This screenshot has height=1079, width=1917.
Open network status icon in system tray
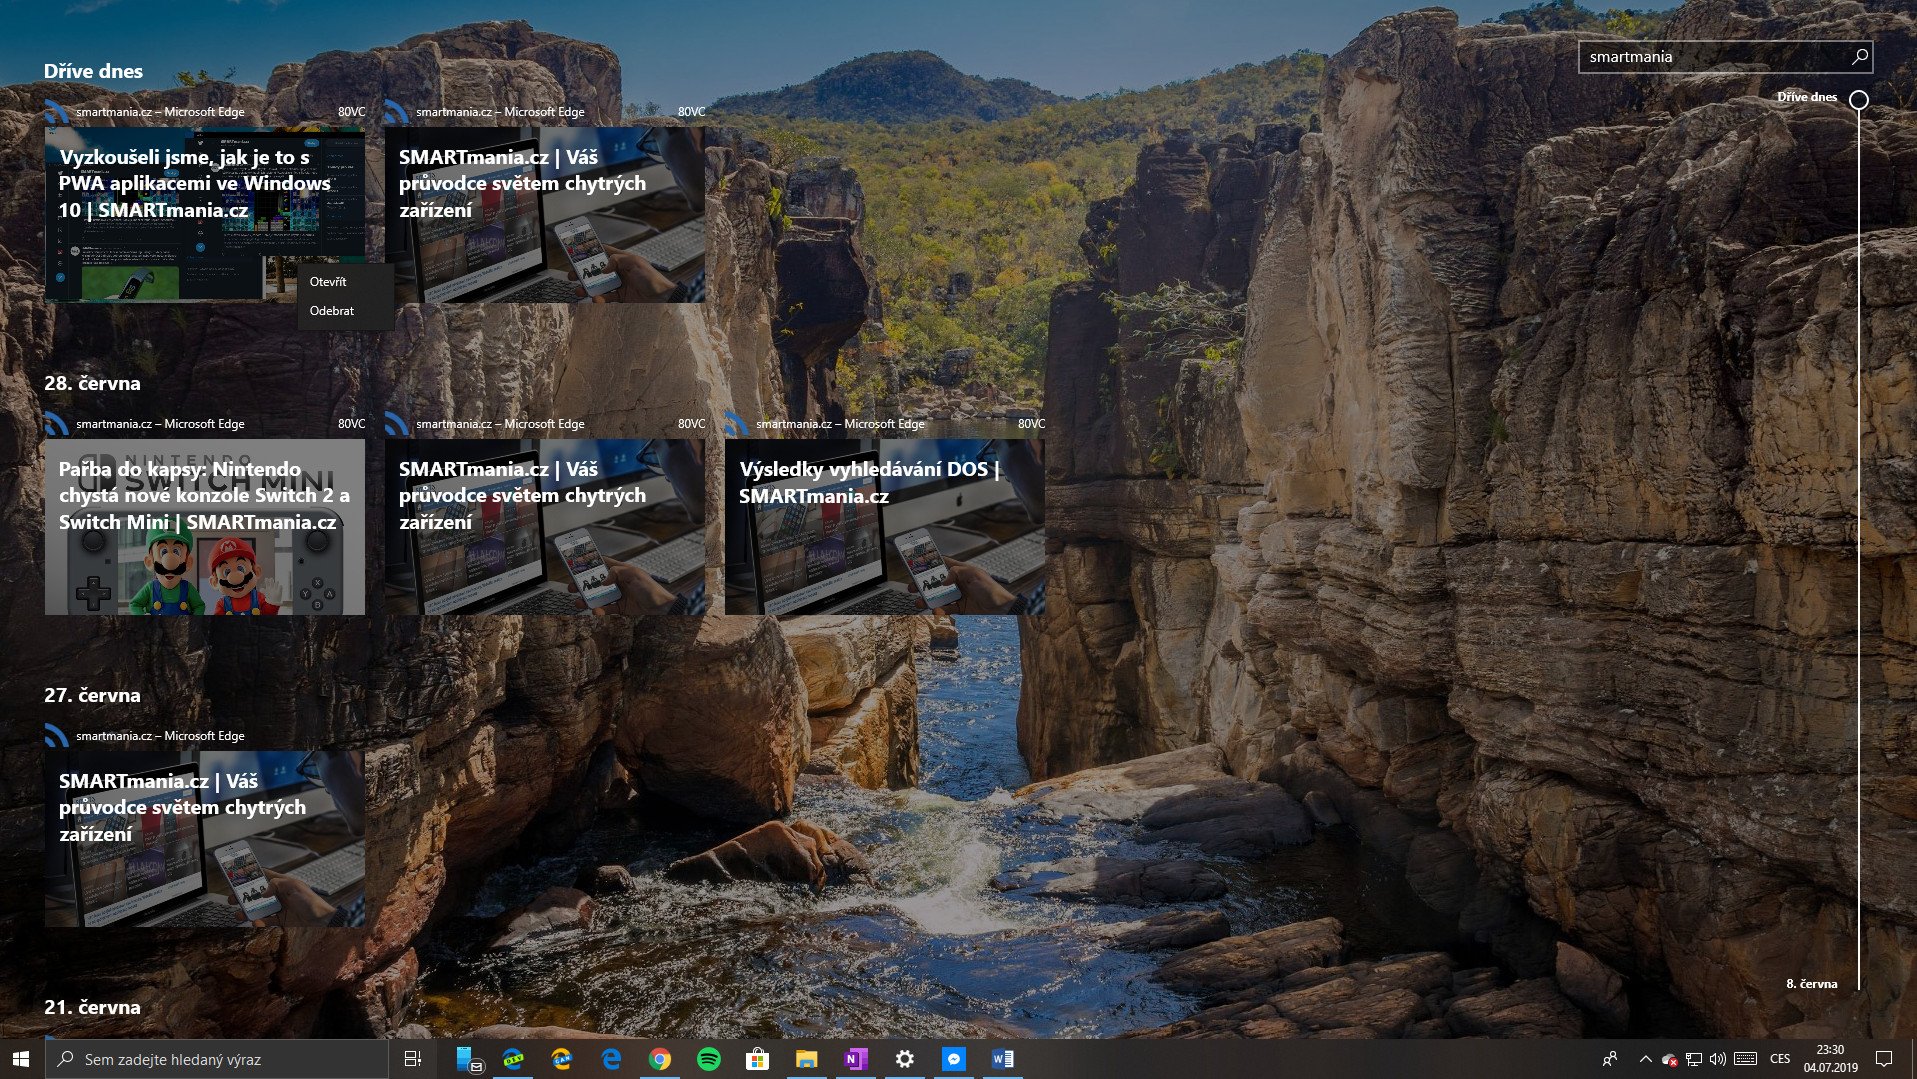tap(1694, 1059)
